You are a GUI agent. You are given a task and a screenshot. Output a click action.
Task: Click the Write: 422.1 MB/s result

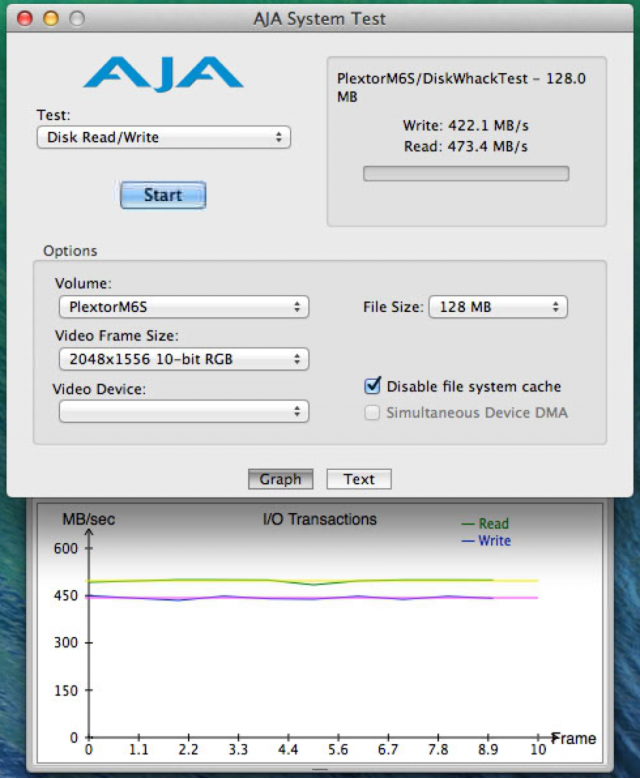coord(466,125)
